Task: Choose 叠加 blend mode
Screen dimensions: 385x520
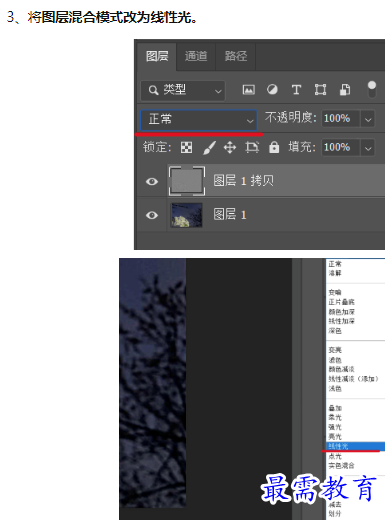Action: point(335,408)
